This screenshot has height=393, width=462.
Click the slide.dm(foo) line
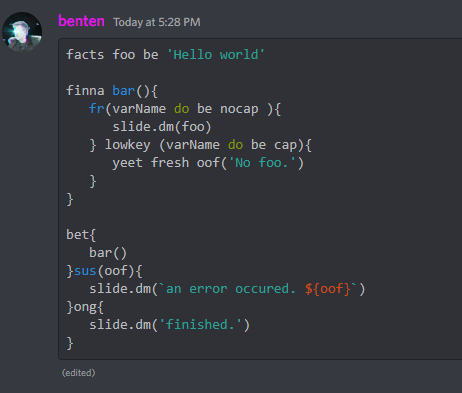click(x=162, y=127)
